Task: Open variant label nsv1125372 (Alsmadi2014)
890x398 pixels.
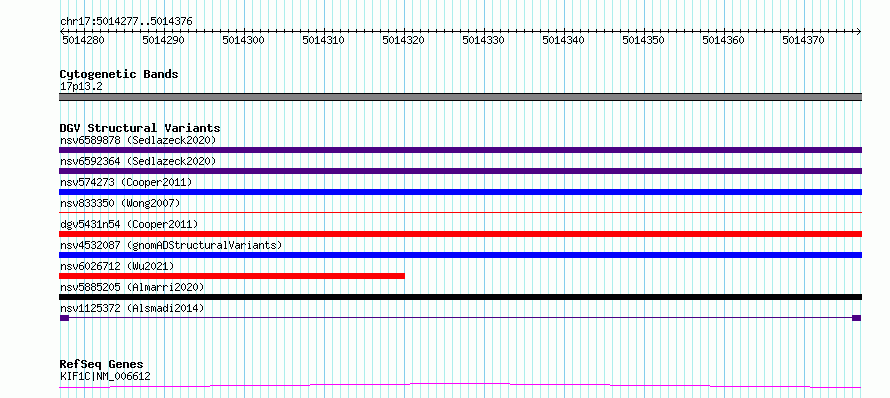Action: coord(132,308)
